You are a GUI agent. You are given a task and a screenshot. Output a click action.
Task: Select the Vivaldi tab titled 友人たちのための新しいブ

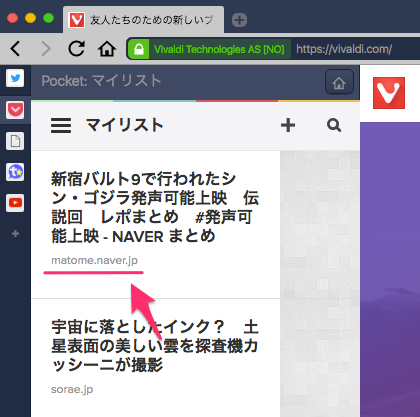click(x=143, y=20)
